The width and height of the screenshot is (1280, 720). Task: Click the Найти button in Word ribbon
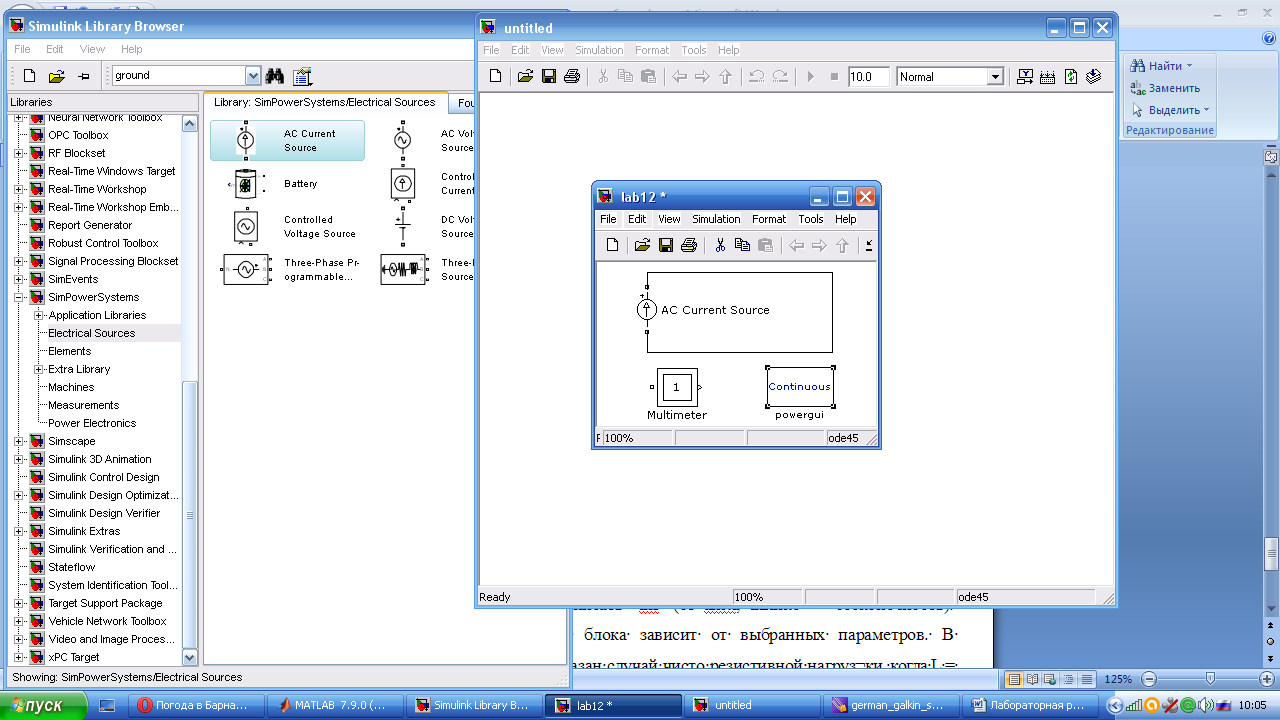(1162, 66)
